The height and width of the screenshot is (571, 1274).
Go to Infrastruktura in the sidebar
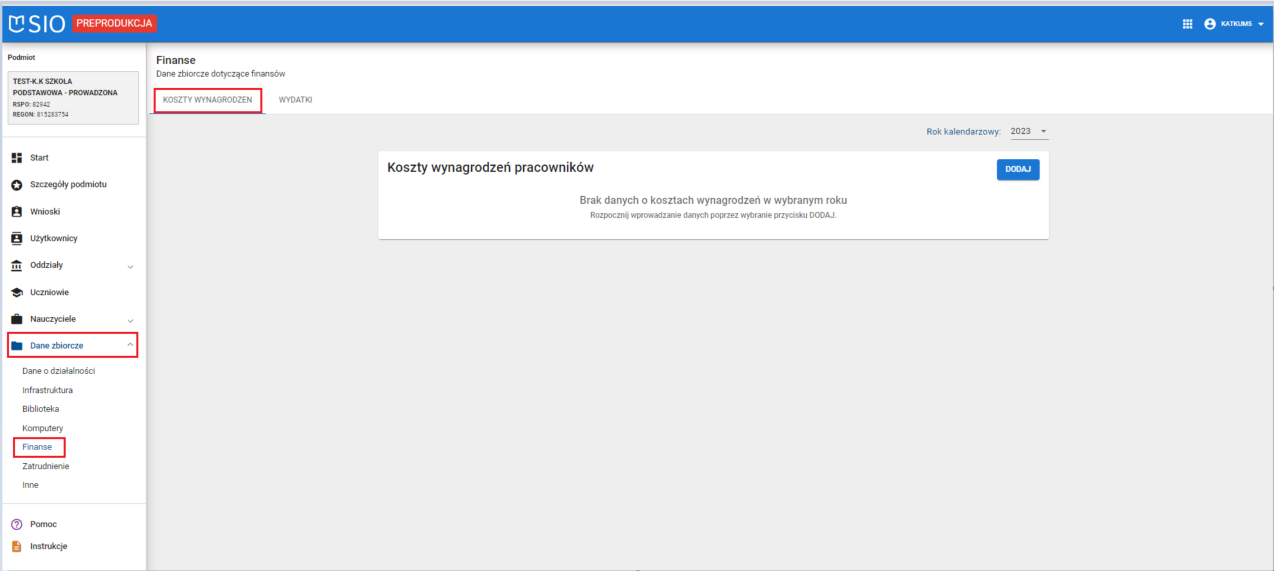click(48, 390)
